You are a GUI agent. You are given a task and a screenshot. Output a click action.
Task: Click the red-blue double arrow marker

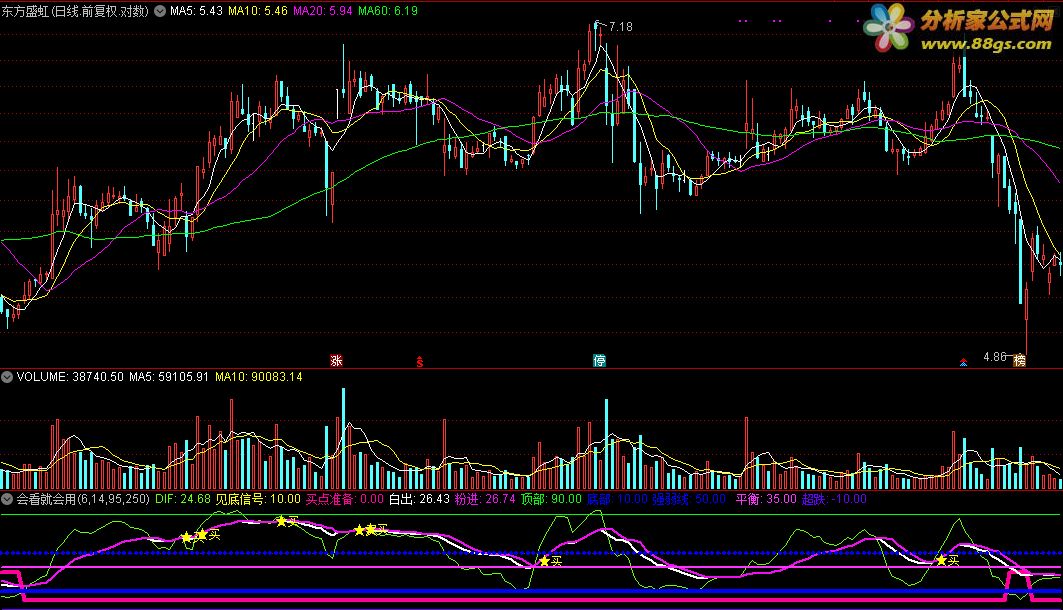click(963, 363)
